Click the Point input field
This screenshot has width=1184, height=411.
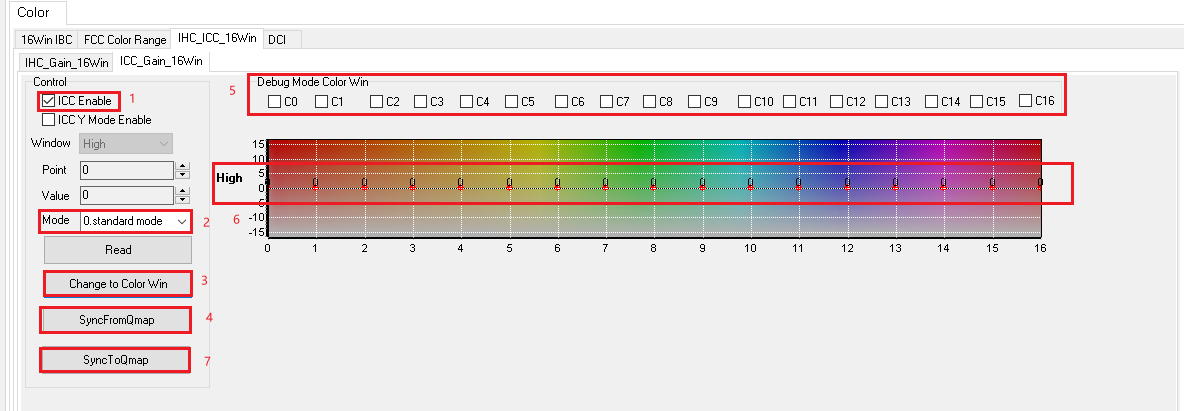click(x=127, y=170)
